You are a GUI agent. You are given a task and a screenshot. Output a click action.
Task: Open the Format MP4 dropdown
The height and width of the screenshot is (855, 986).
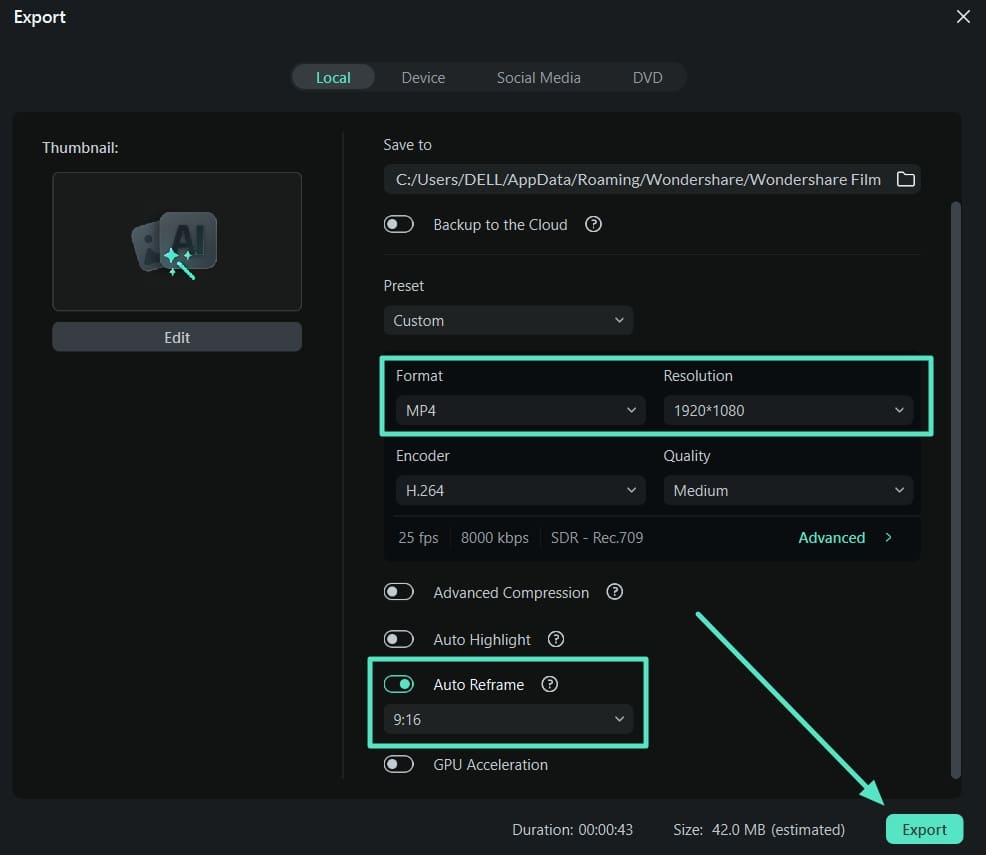click(x=521, y=411)
